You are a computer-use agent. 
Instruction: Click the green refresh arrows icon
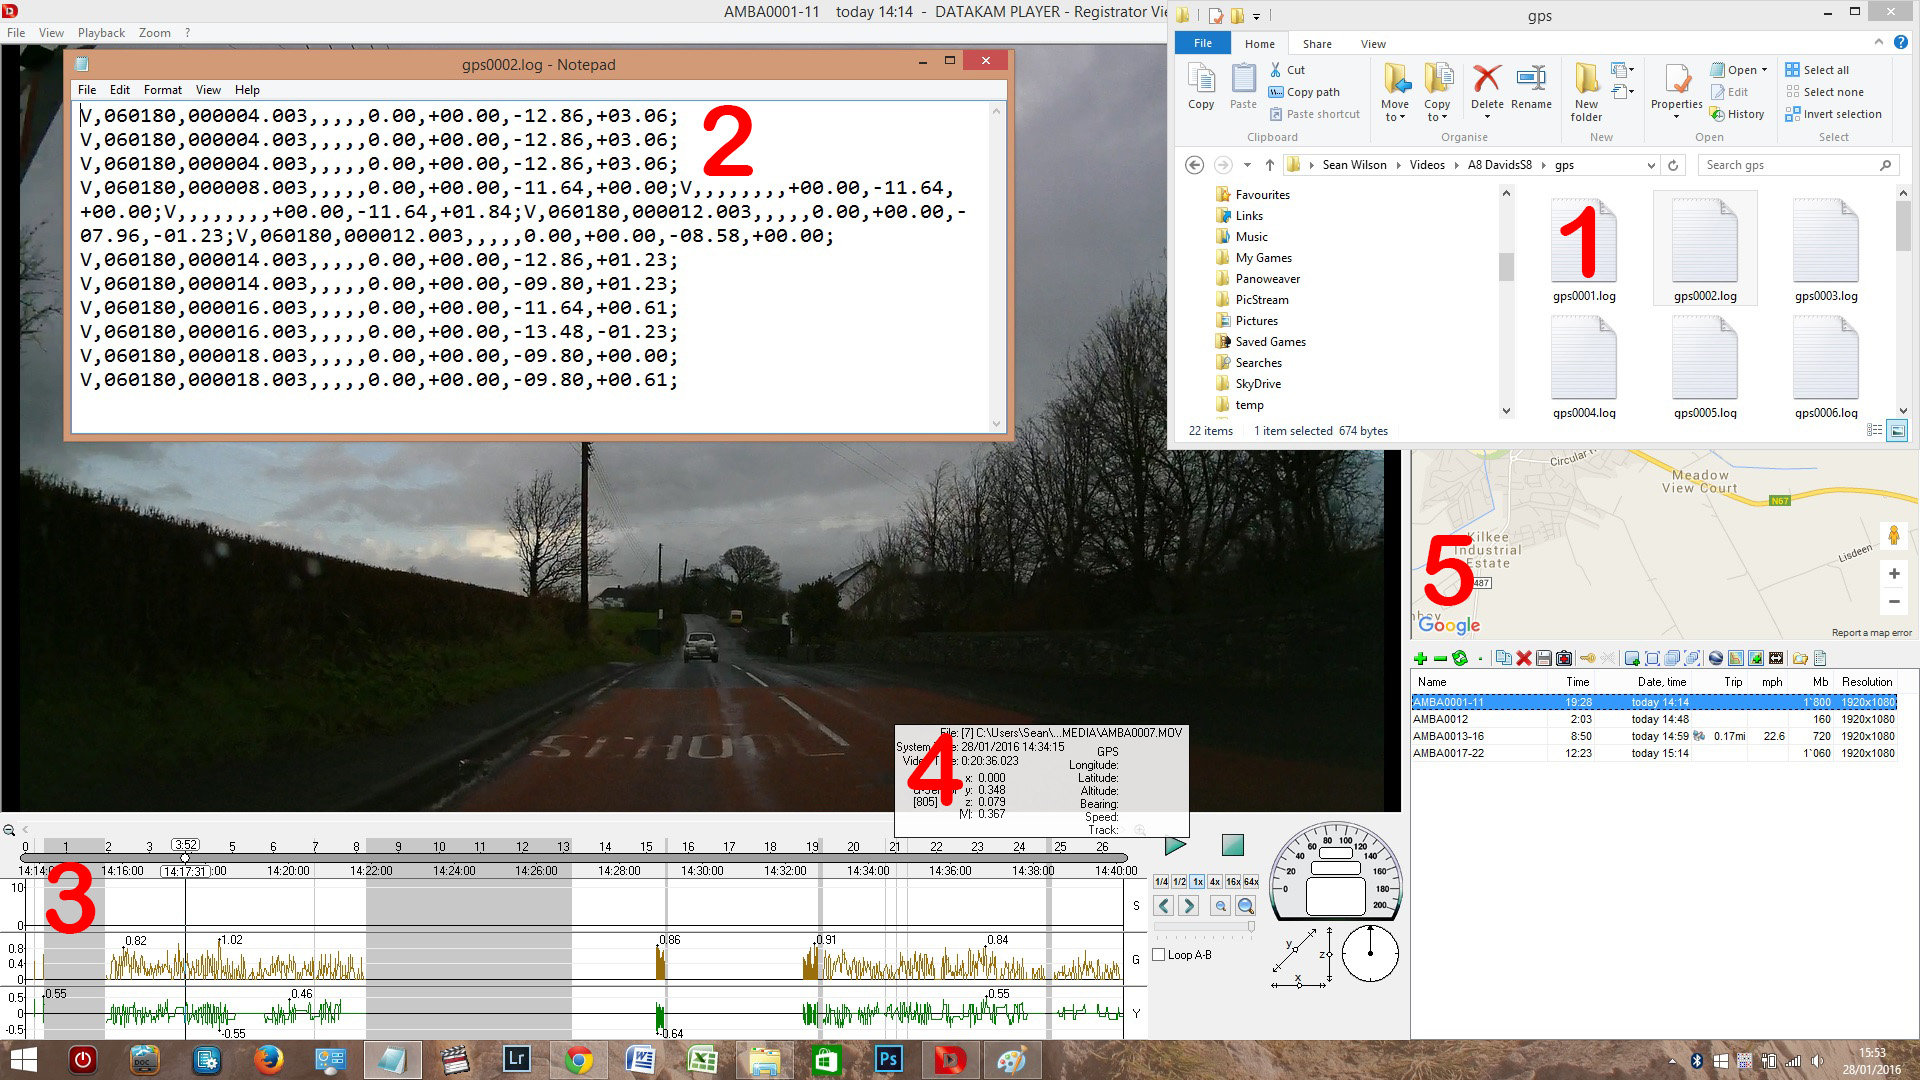coord(1460,658)
